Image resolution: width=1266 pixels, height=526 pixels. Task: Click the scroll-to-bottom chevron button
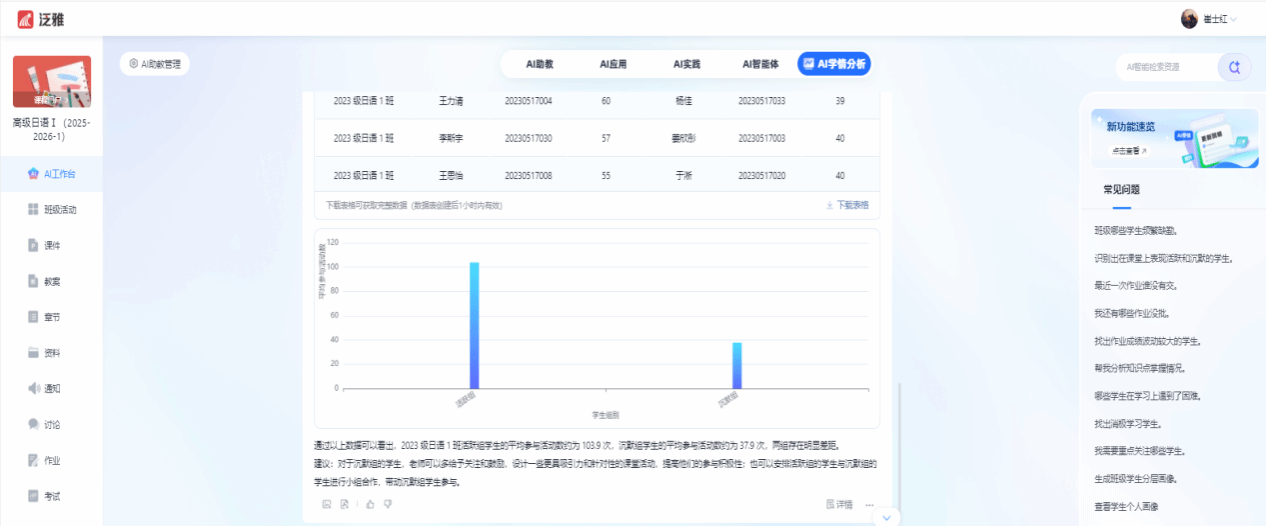[x=886, y=517]
